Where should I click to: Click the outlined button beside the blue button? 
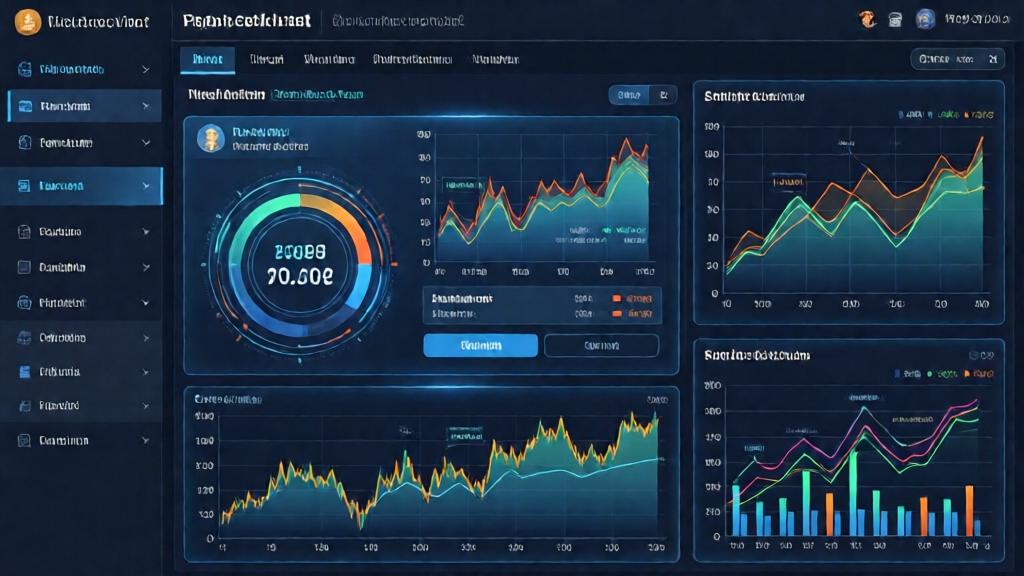pyautogui.click(x=601, y=345)
